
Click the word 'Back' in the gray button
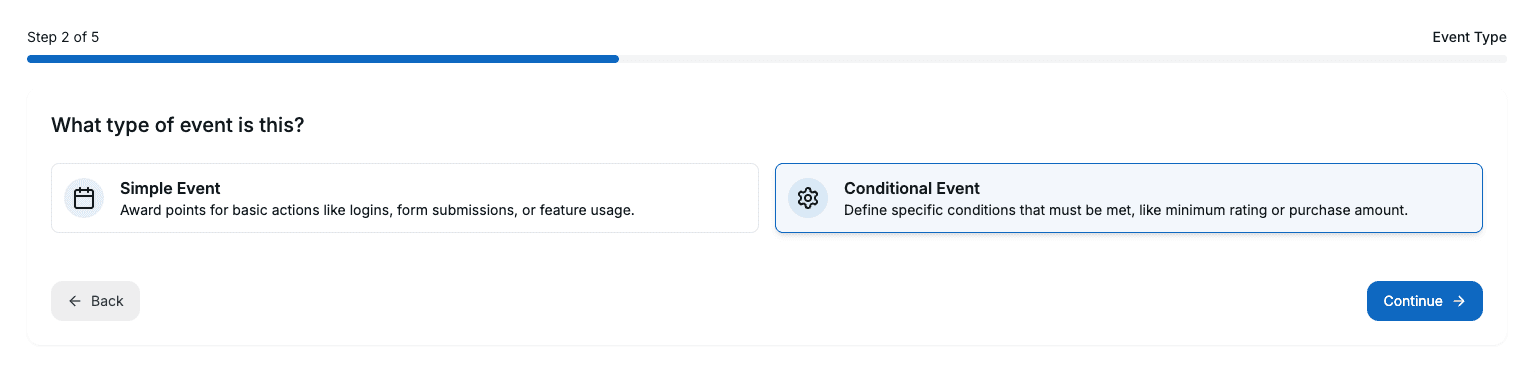pos(107,301)
